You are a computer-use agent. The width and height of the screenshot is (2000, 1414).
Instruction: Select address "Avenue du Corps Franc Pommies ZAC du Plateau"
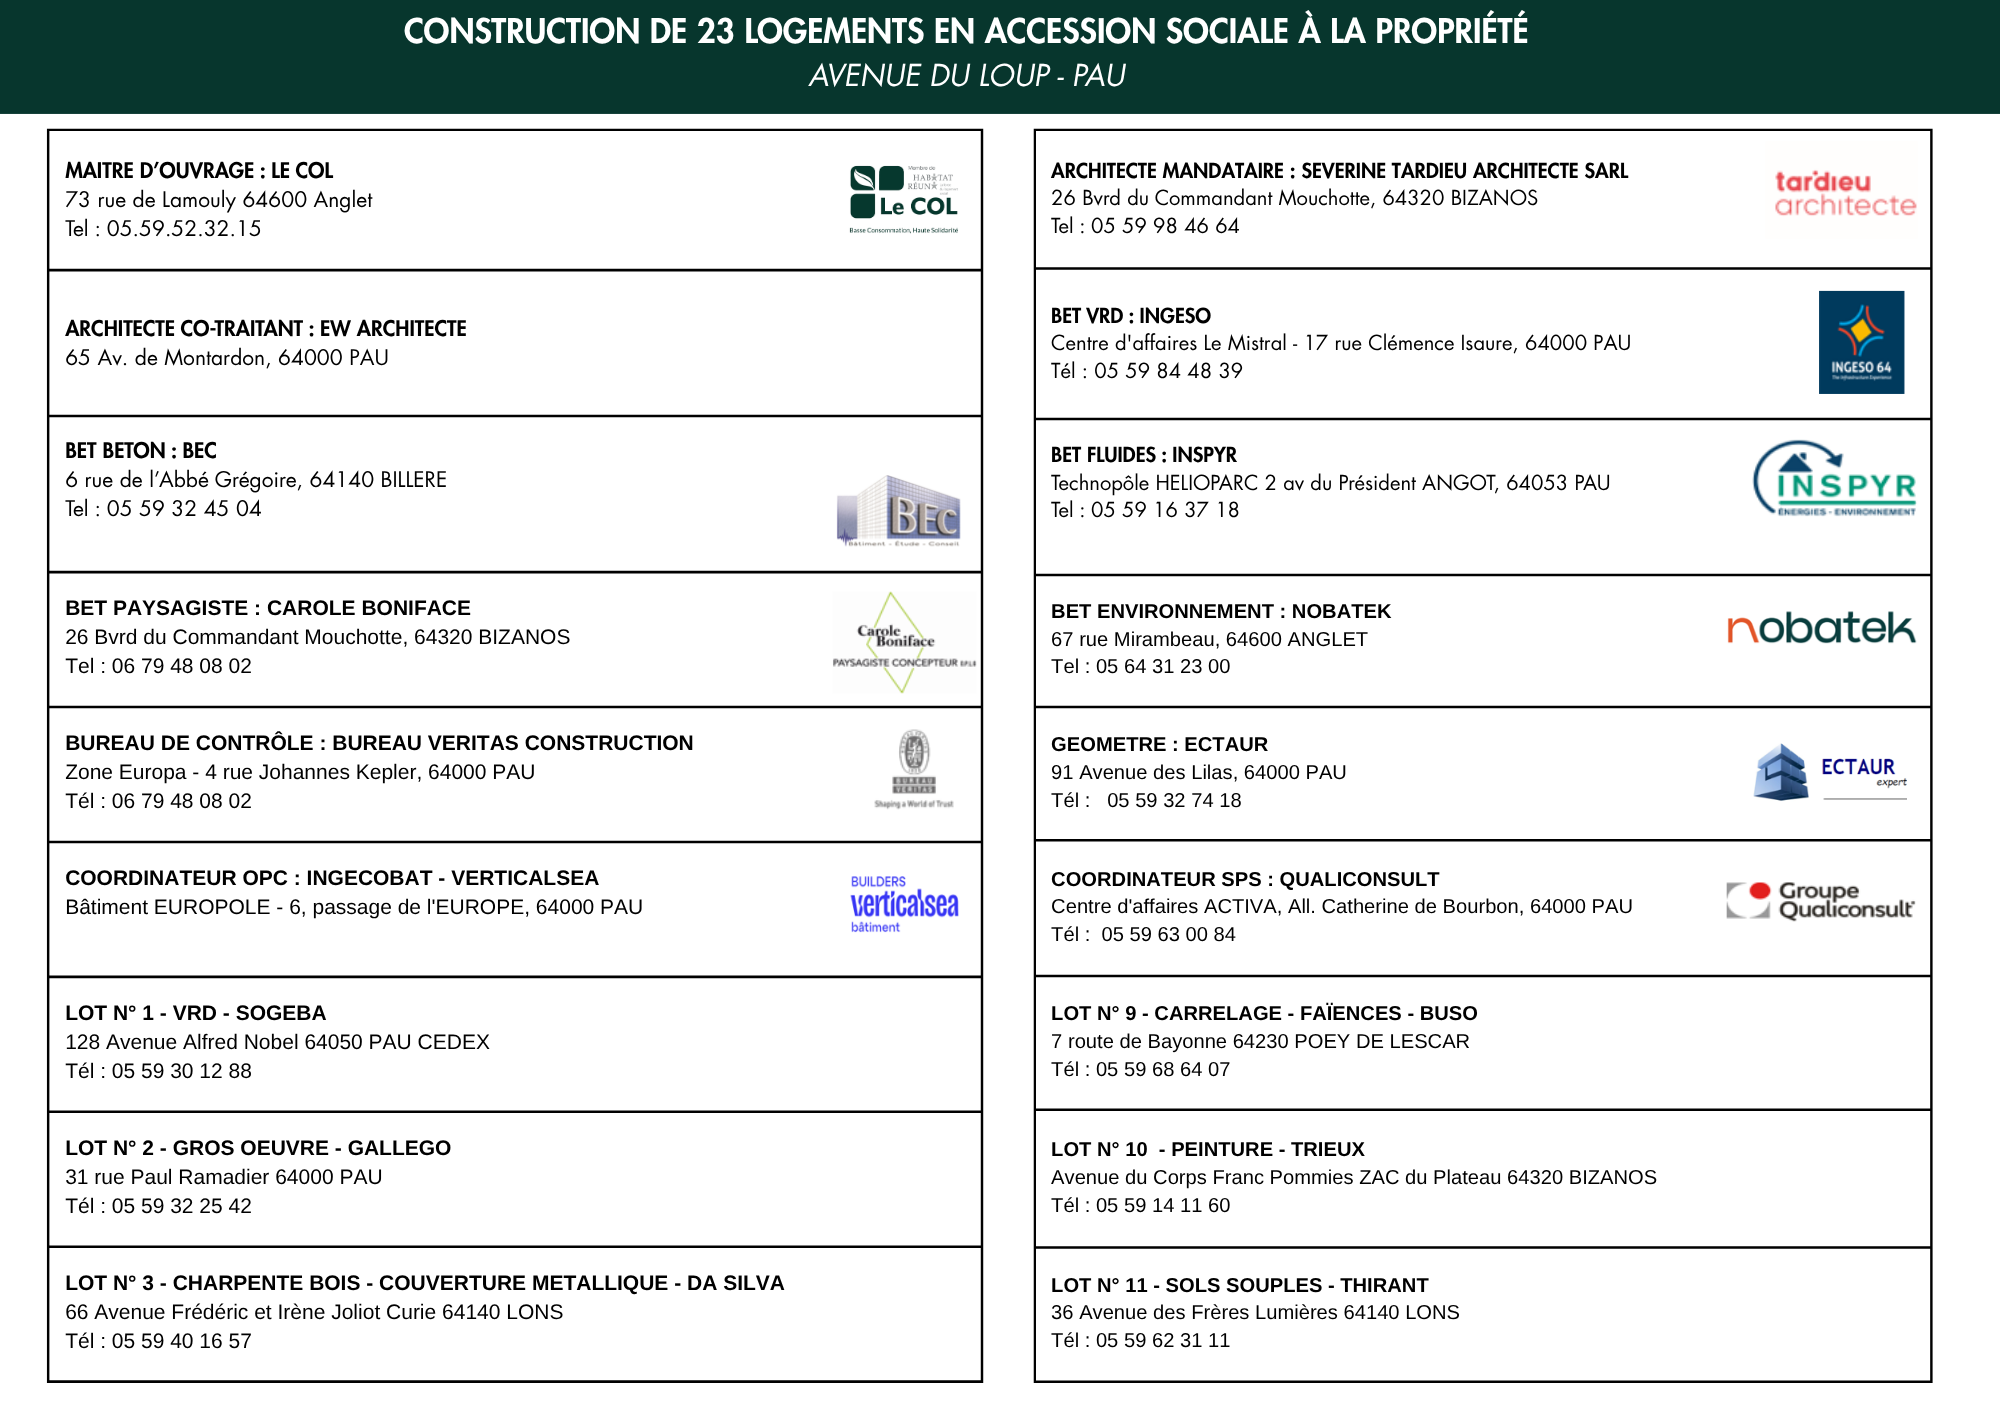click(x=1276, y=1177)
